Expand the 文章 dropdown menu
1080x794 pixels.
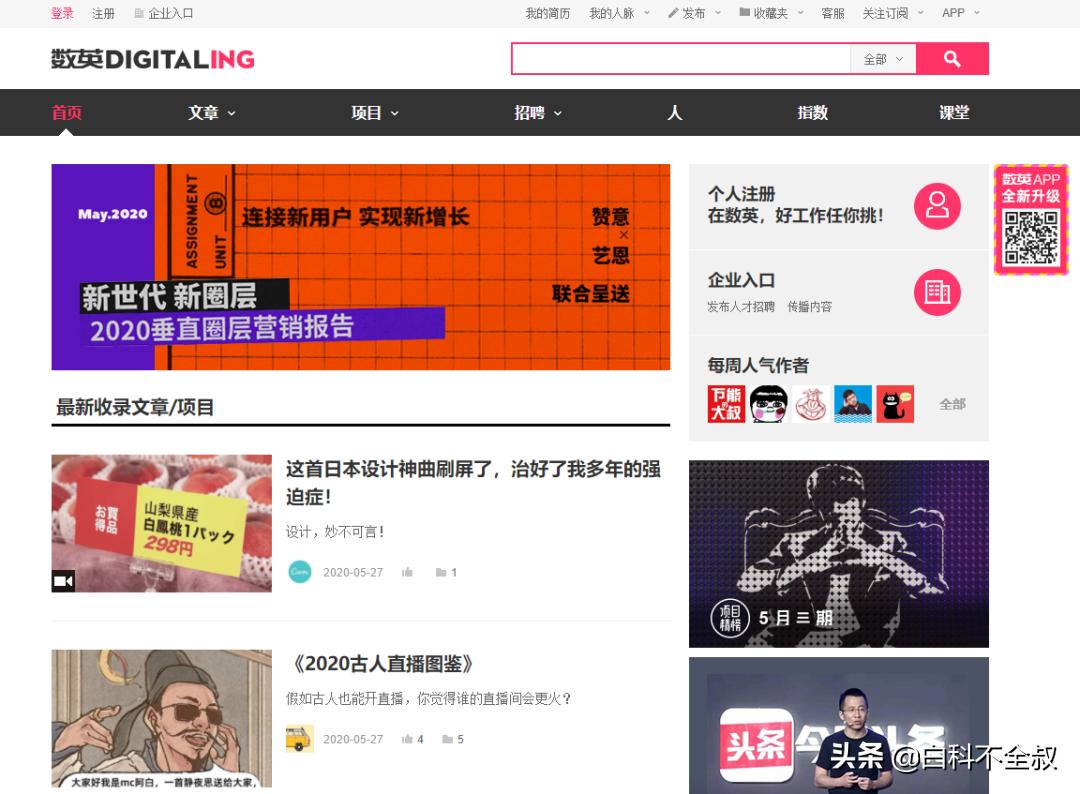(211, 113)
